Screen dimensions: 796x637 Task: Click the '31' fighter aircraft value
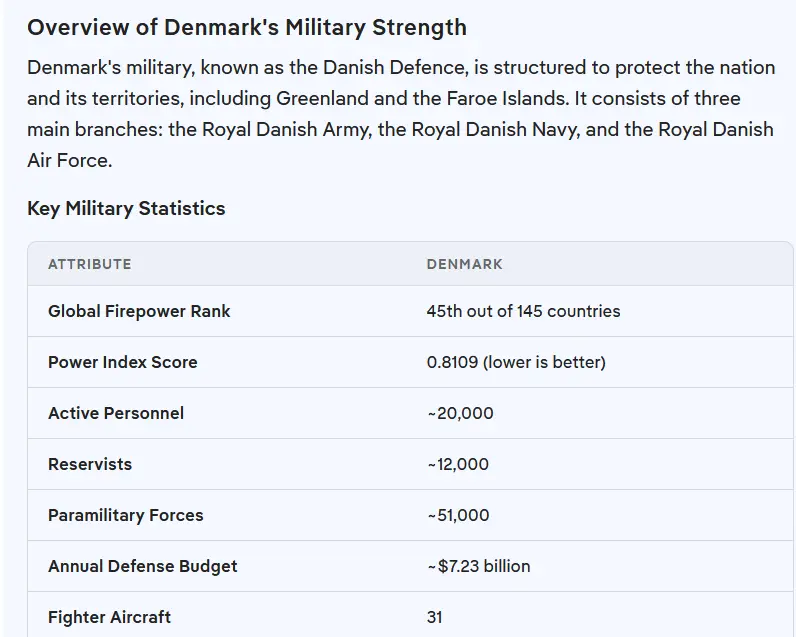tap(434, 617)
